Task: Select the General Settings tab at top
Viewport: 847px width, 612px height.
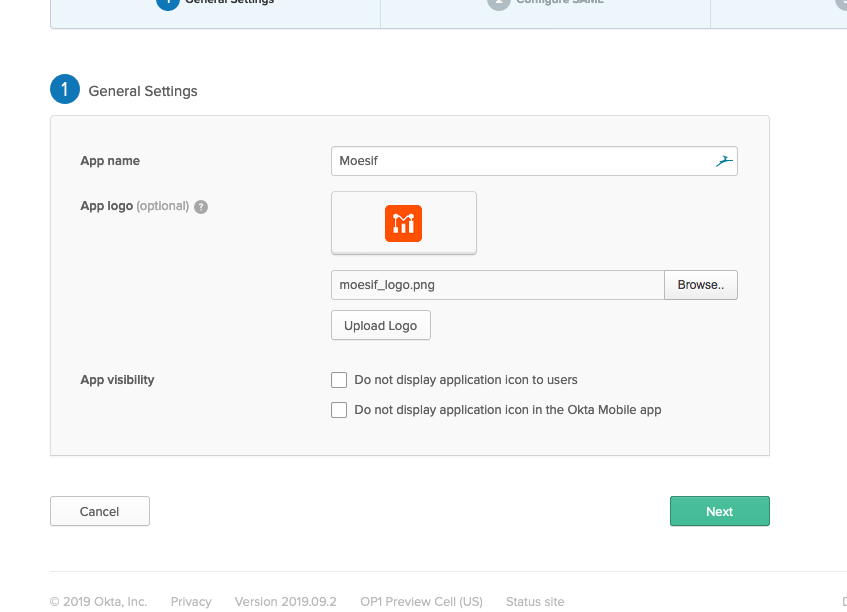Action: (215, 3)
